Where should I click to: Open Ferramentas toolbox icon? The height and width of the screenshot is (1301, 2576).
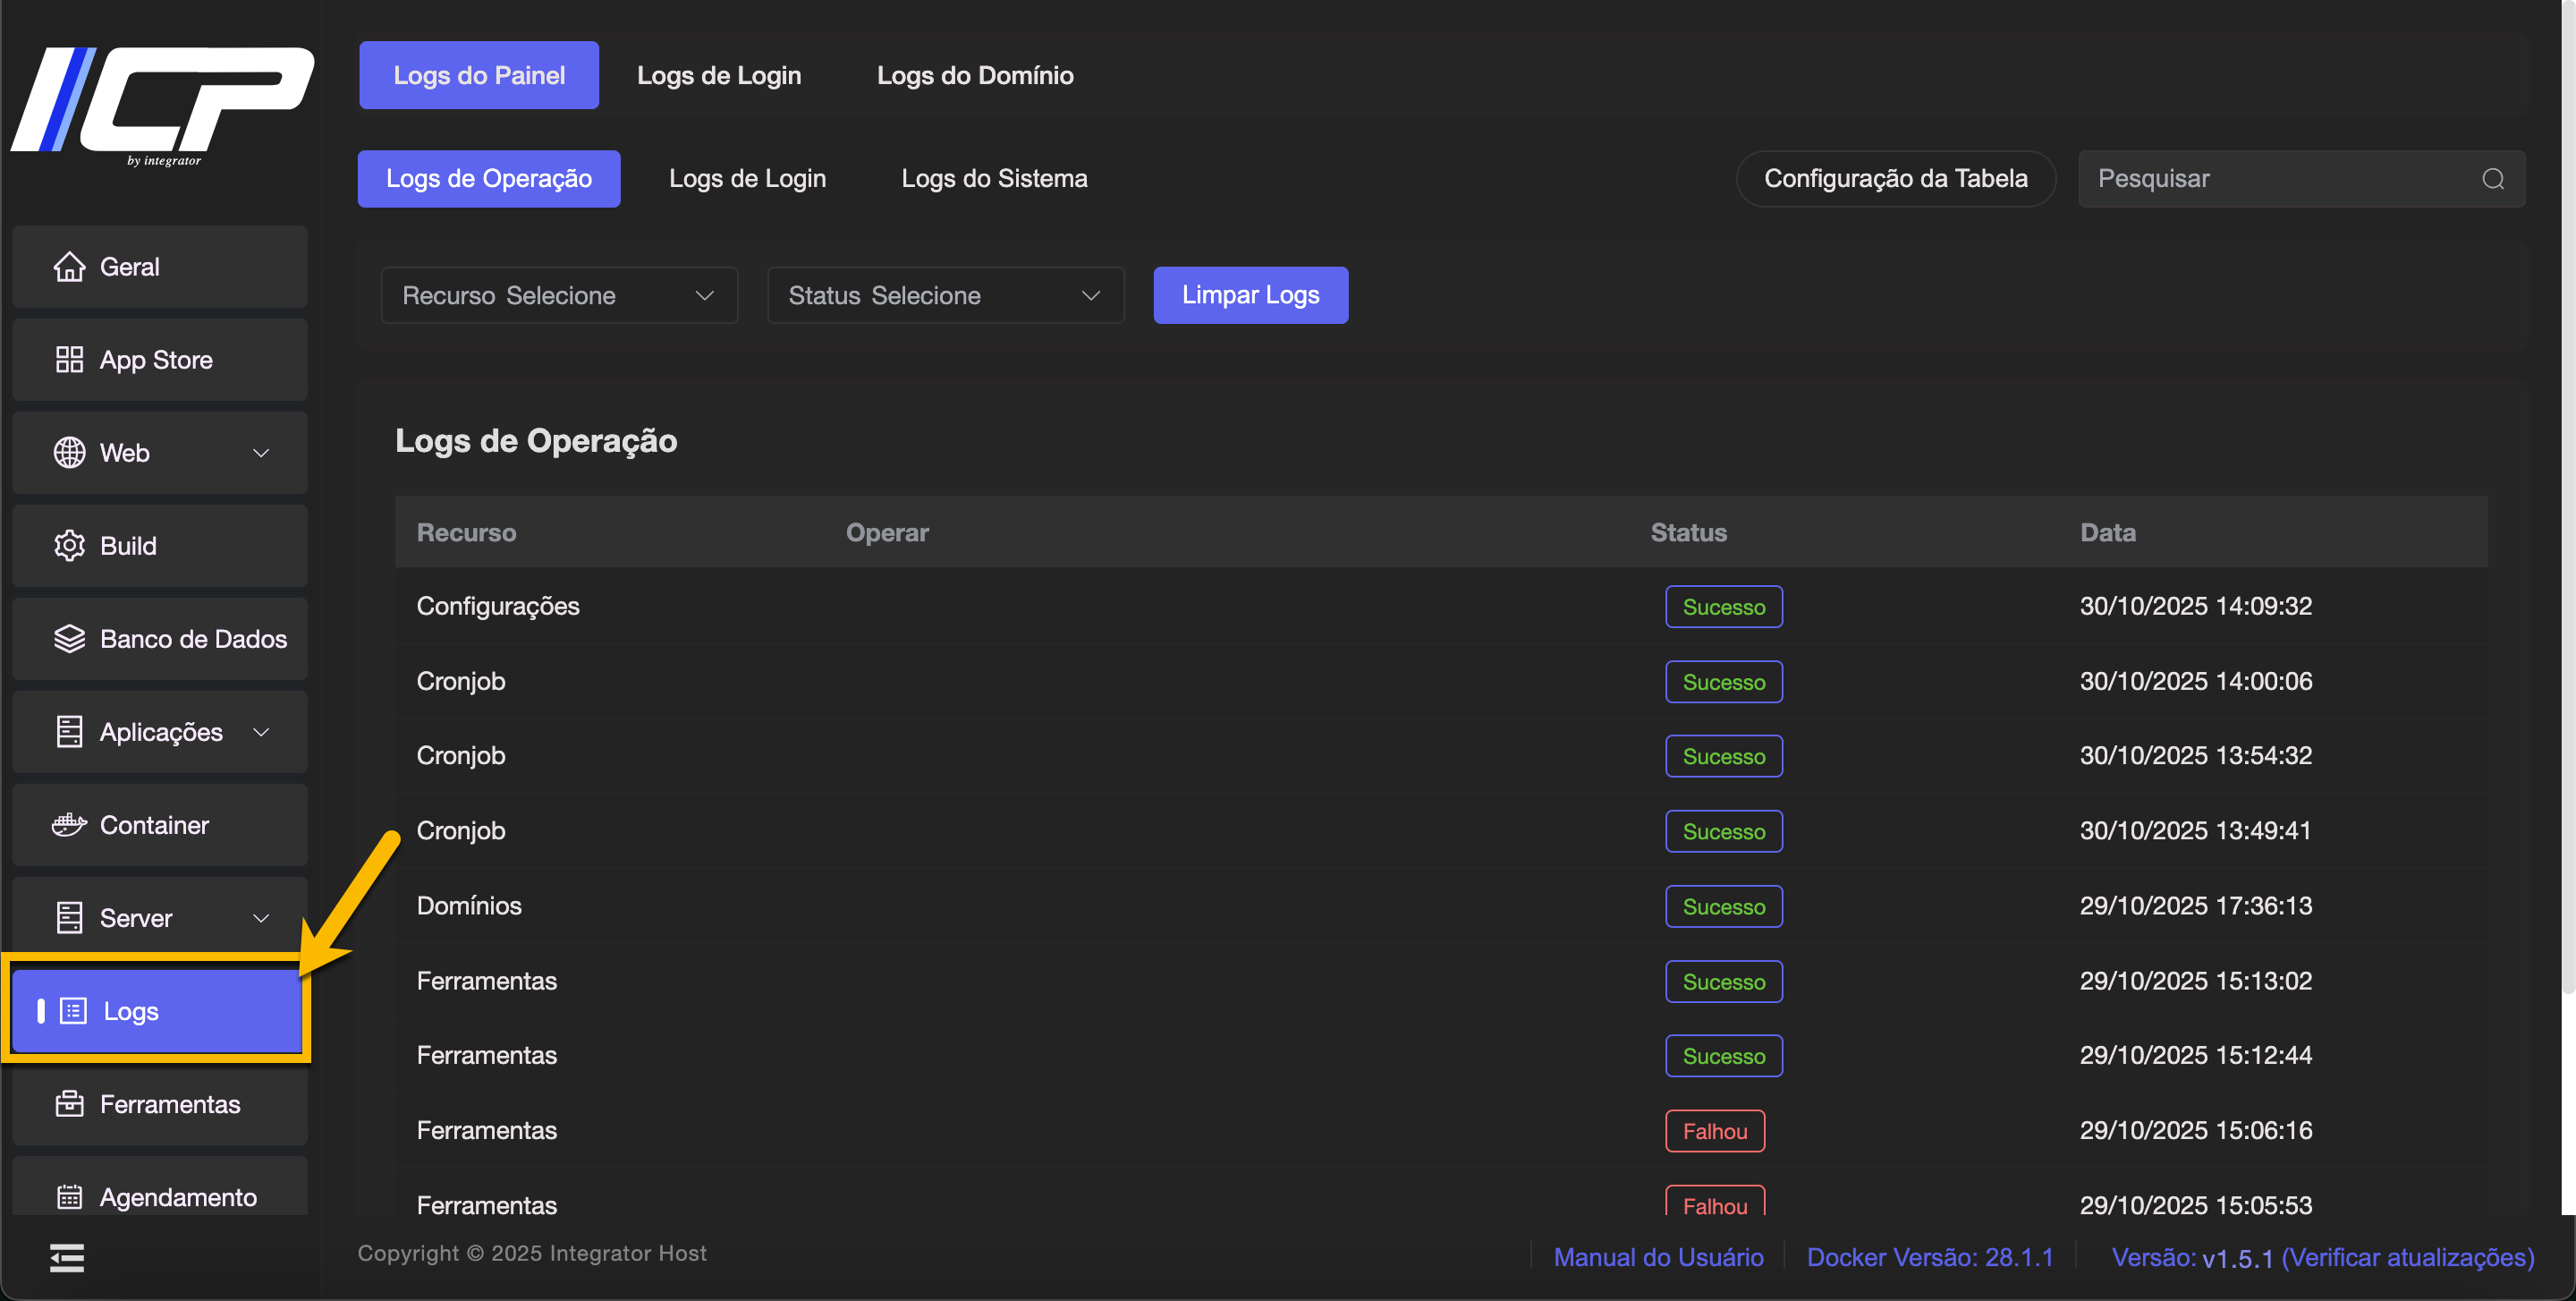[x=69, y=1104]
